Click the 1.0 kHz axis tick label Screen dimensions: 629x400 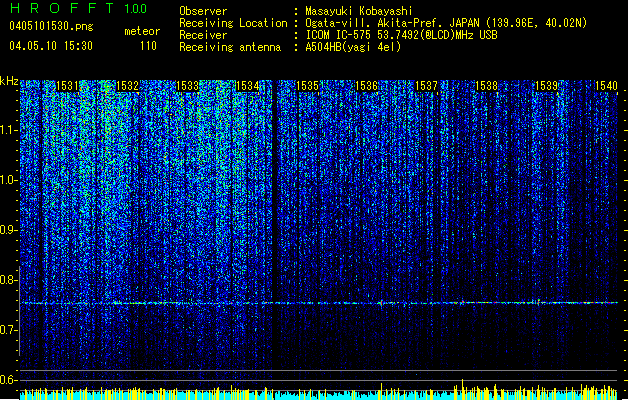click(9, 181)
